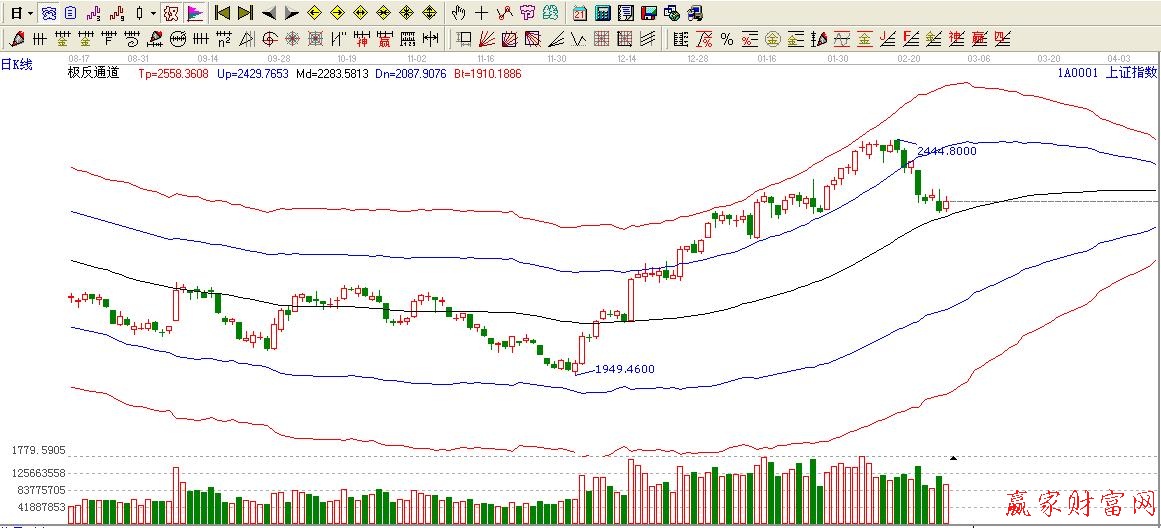Viewport: 1161px width, 528px height.
Task: Click the floppy disk save icon
Action: coord(648,13)
